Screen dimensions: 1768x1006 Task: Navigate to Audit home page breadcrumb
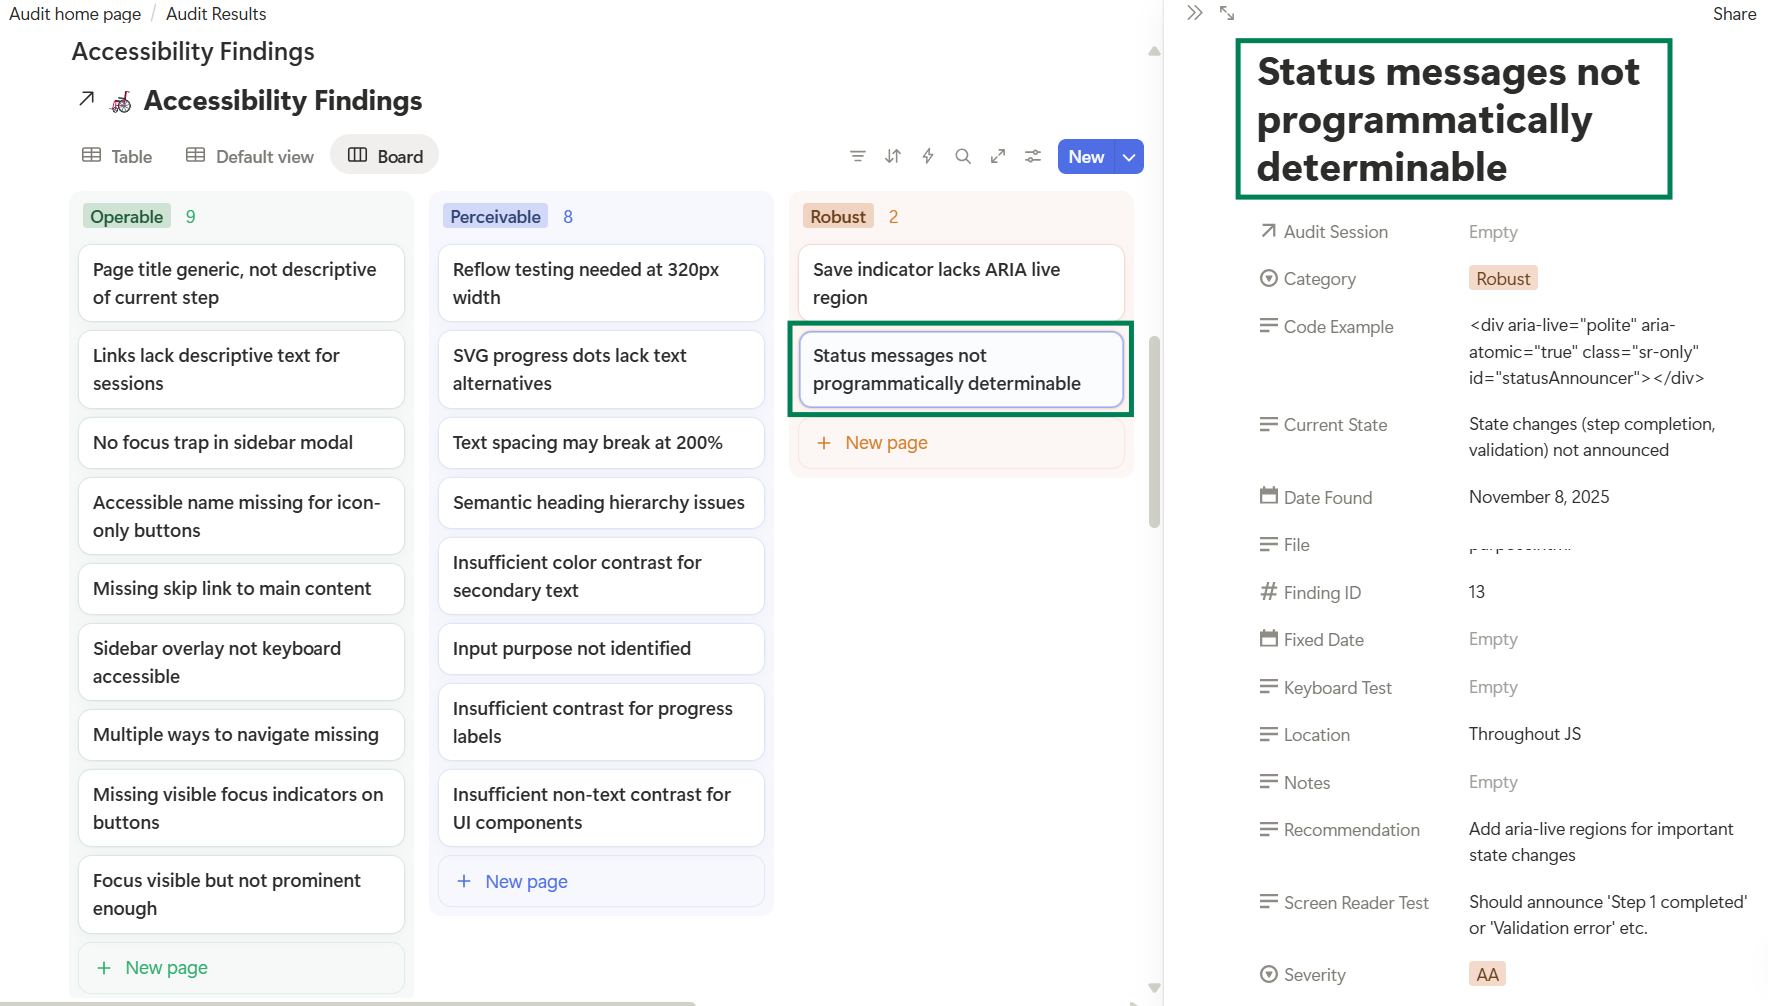click(x=74, y=13)
